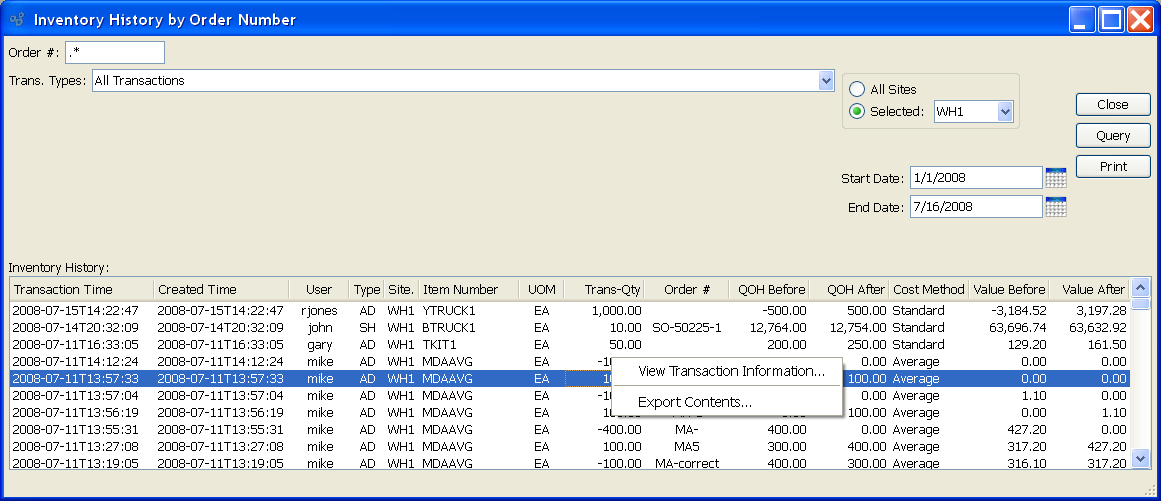Sort by Trans-Qty column header
Screen dimensions: 1161x501
[x=605, y=289]
